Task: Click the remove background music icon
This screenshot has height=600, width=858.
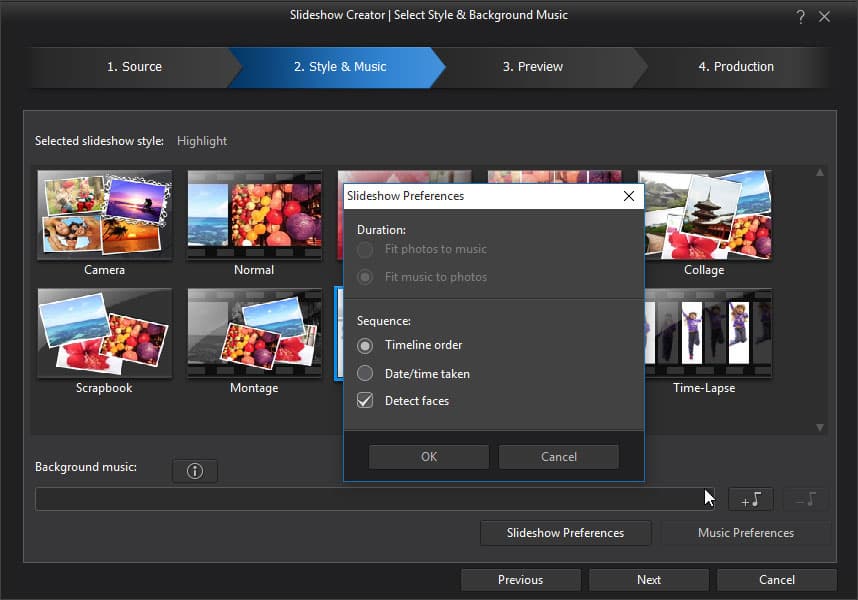Action: click(805, 499)
